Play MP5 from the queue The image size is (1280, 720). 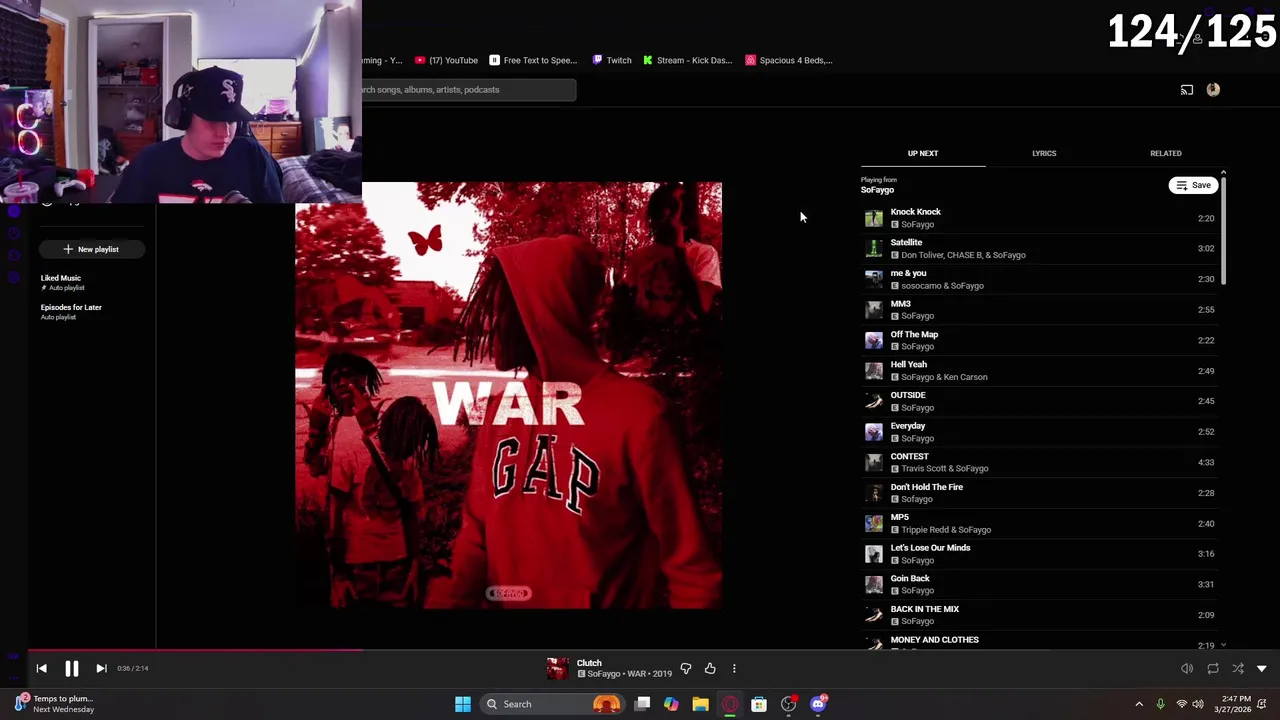1040,523
